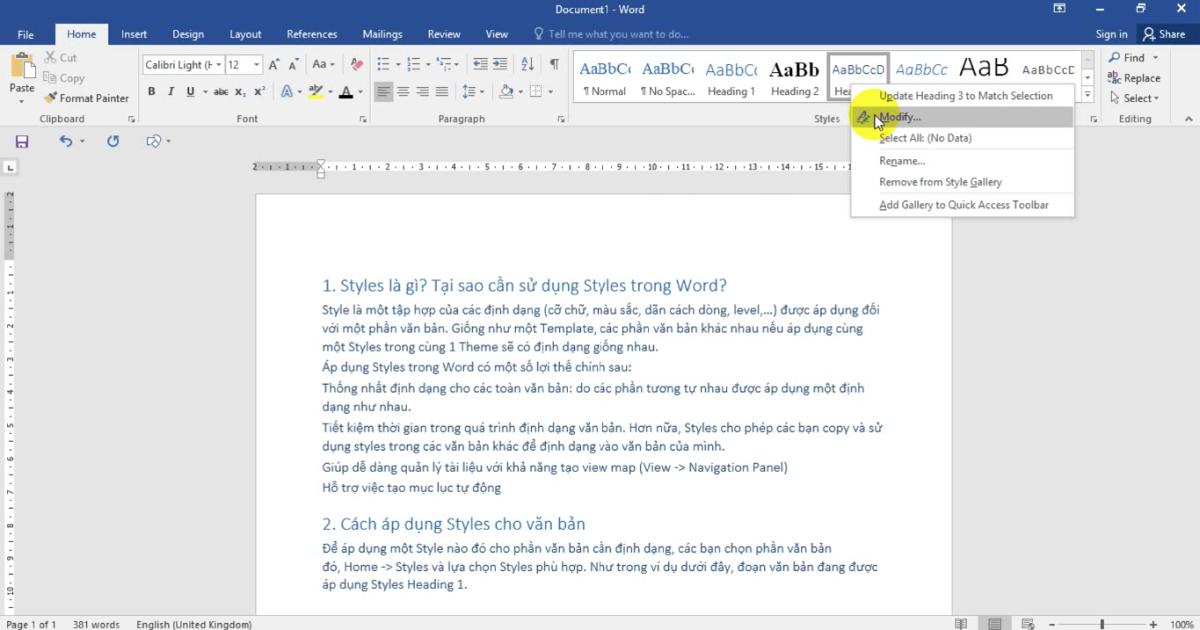
Task: Apply the Numbering list icon
Action: point(413,64)
